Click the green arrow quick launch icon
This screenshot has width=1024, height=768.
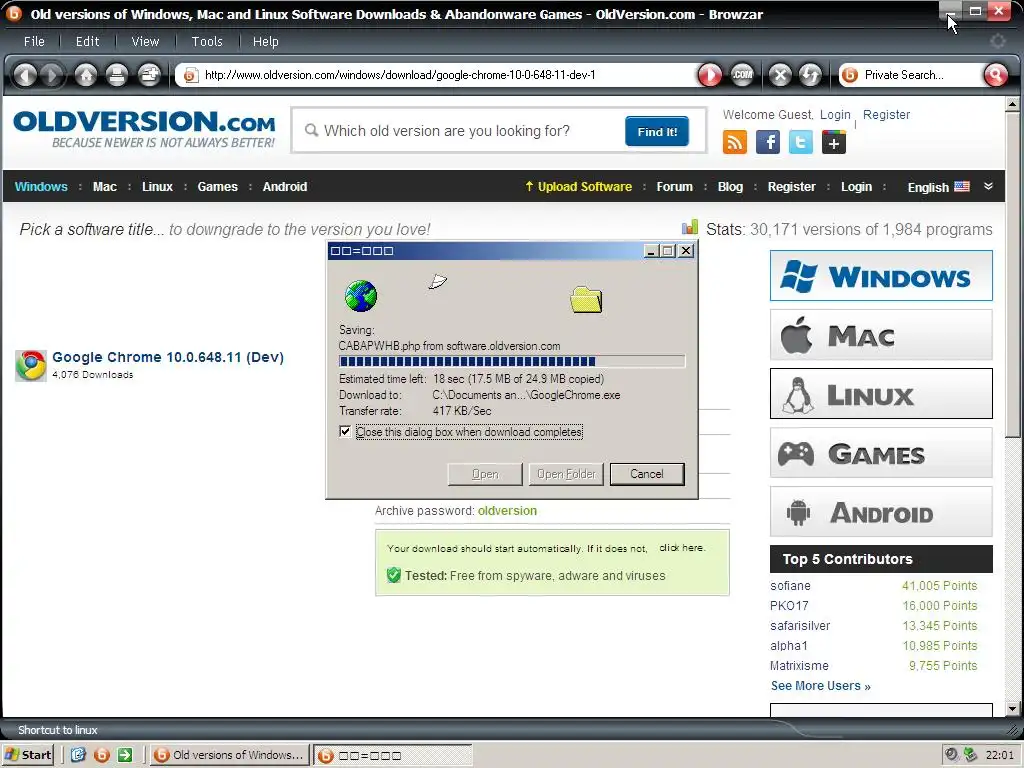tap(125, 755)
